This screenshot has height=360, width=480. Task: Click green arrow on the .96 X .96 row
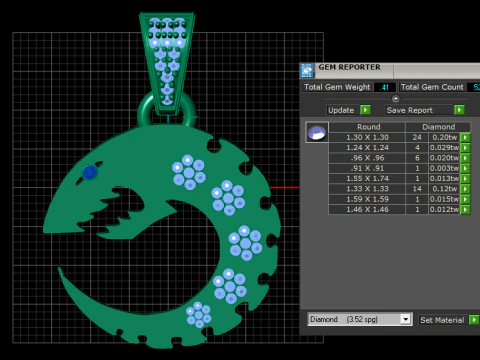465,158
